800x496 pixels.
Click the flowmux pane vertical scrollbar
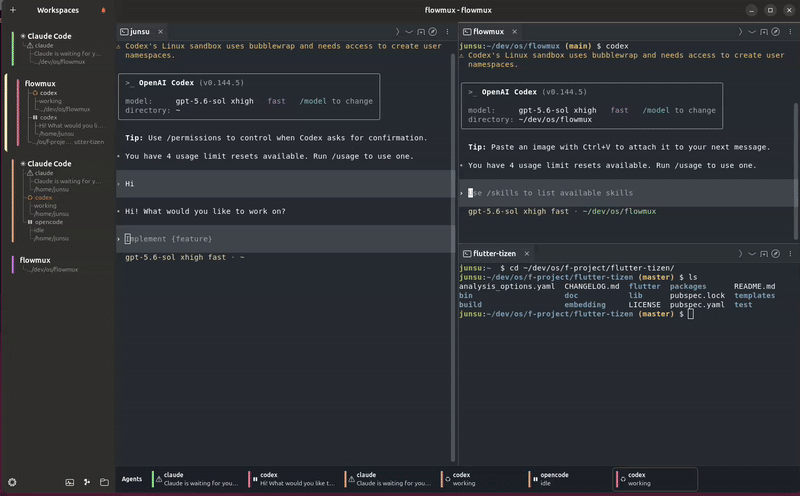pos(795,171)
